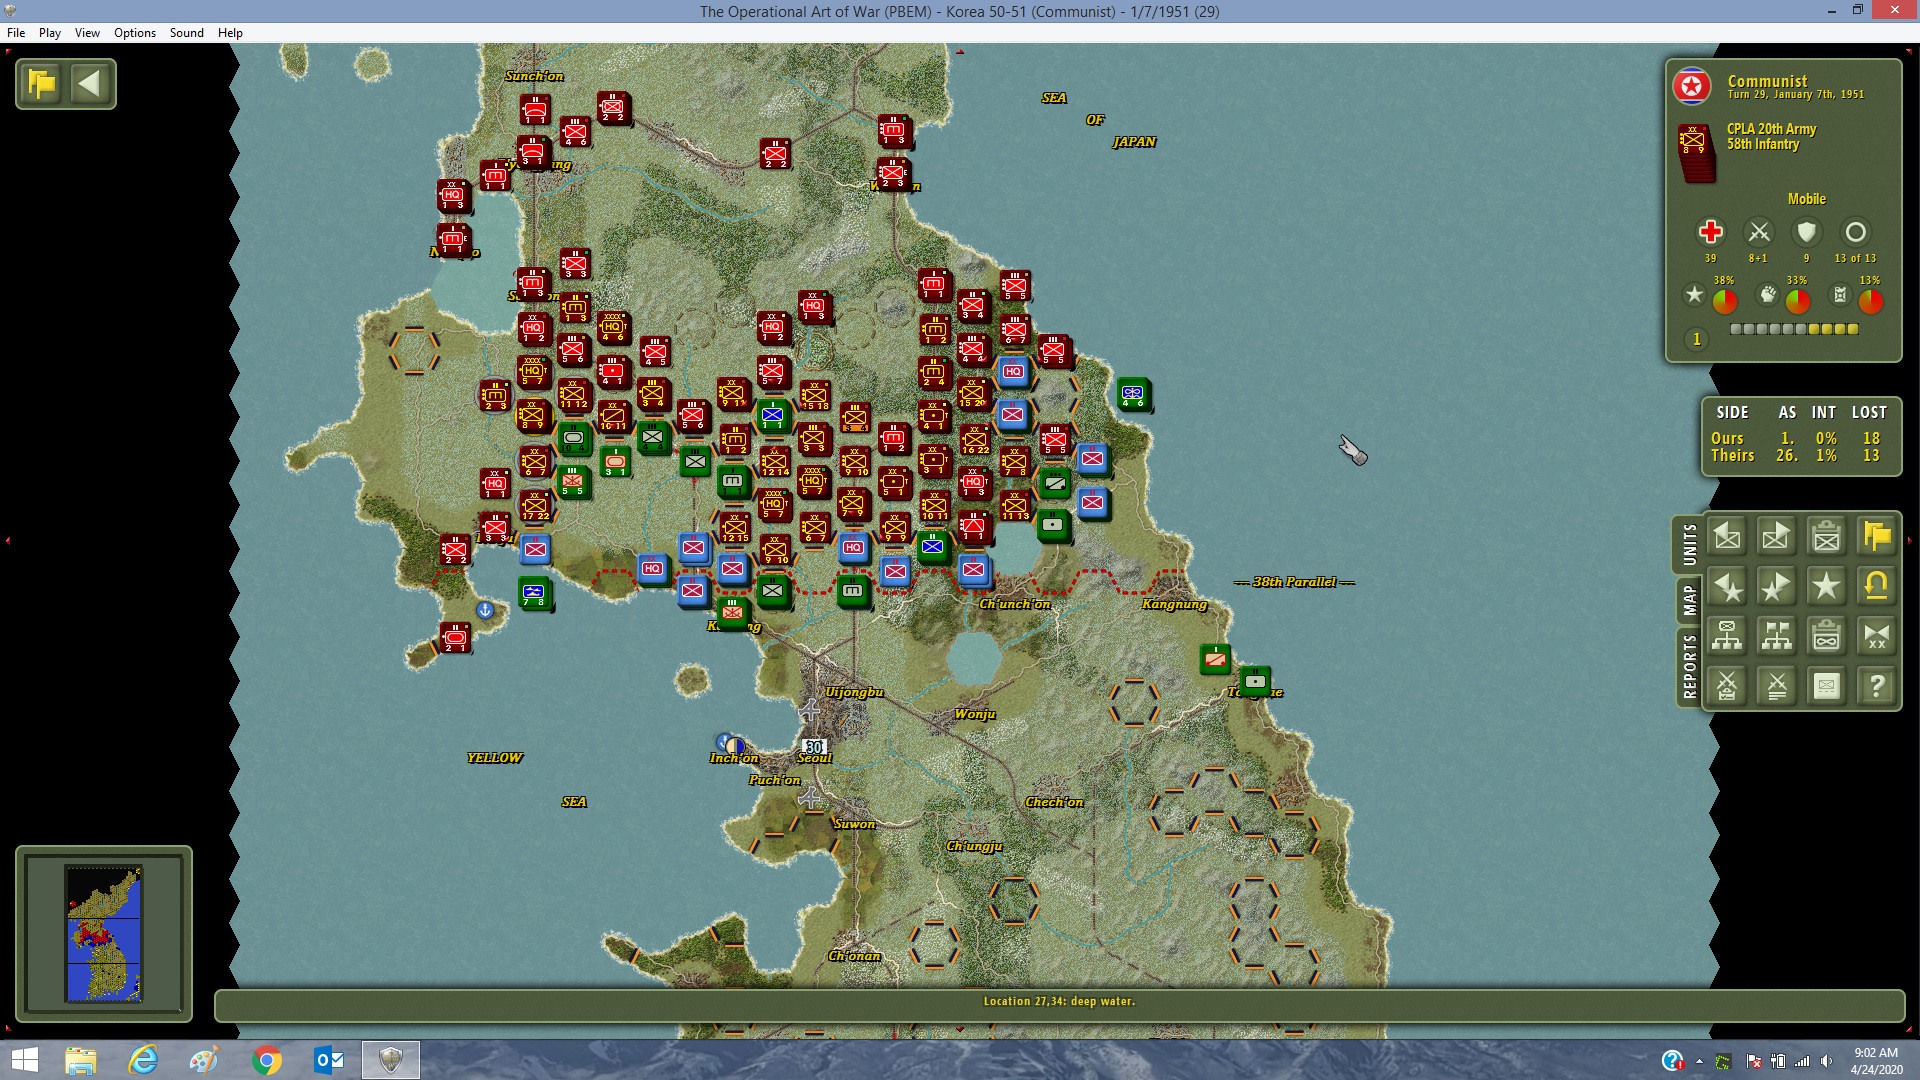Click the stack position number 1 button
1920x1080 pixels.
[1696, 340]
